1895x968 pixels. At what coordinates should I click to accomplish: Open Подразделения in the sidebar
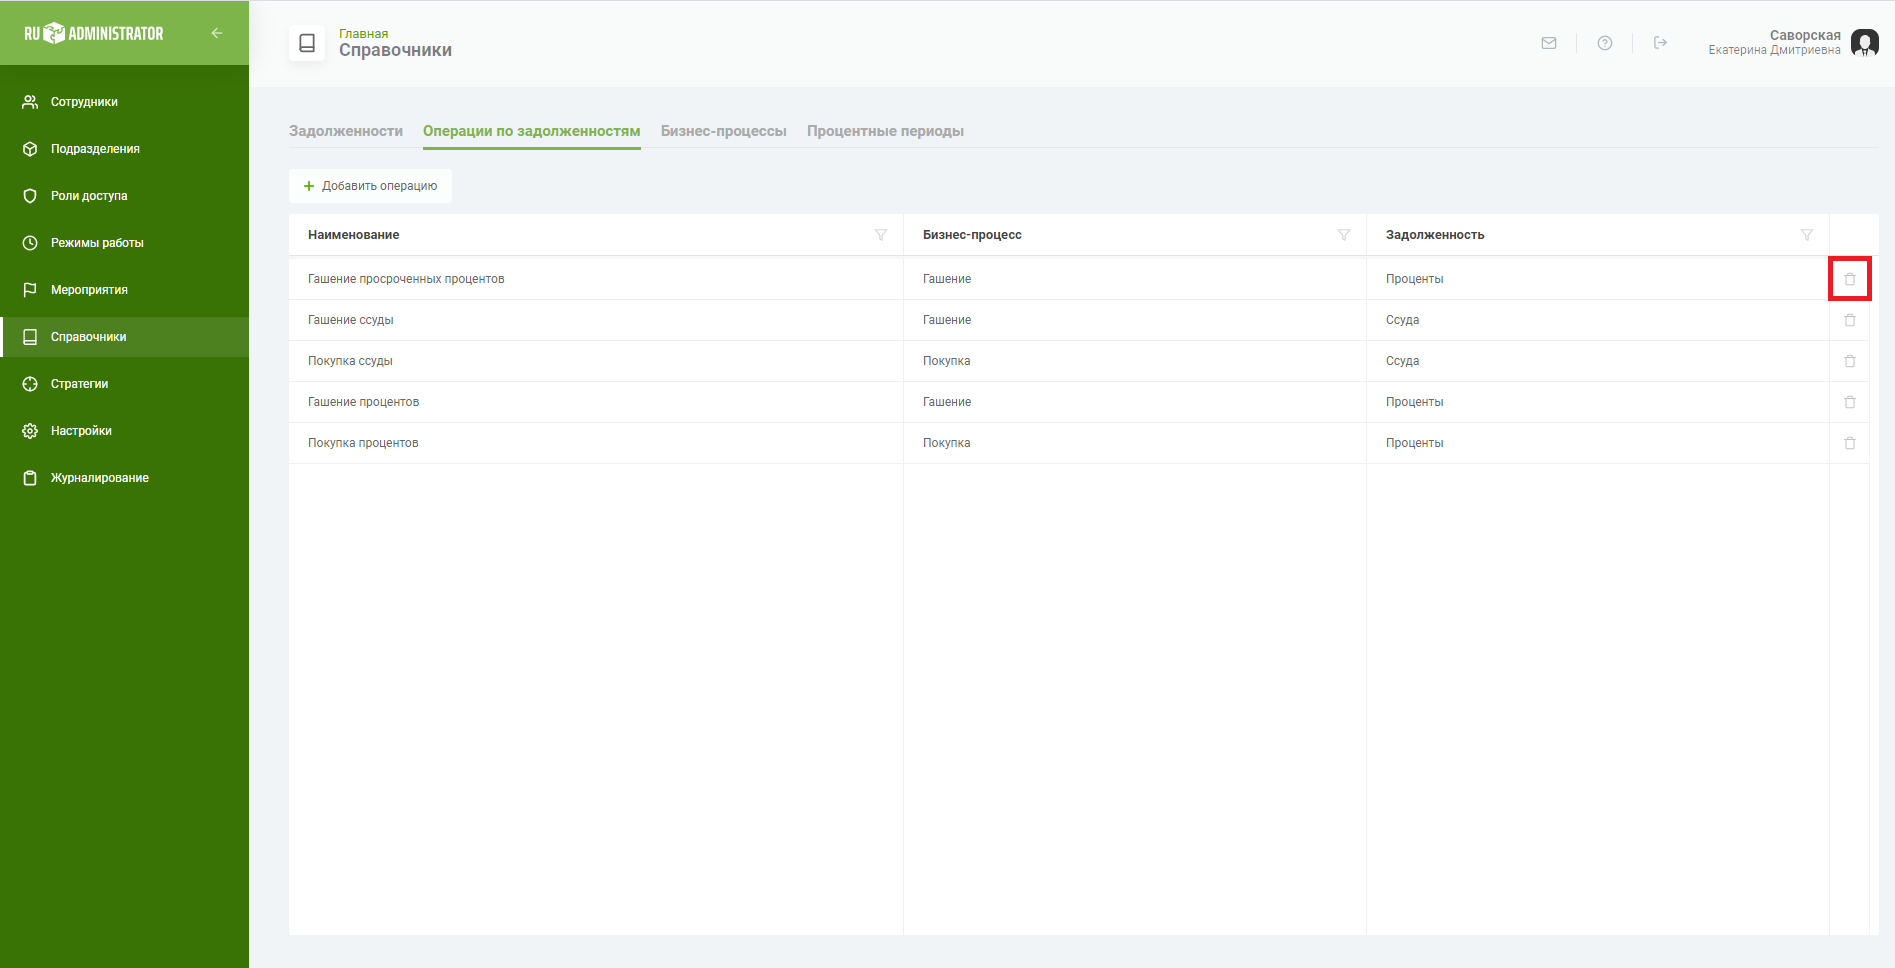coord(125,149)
